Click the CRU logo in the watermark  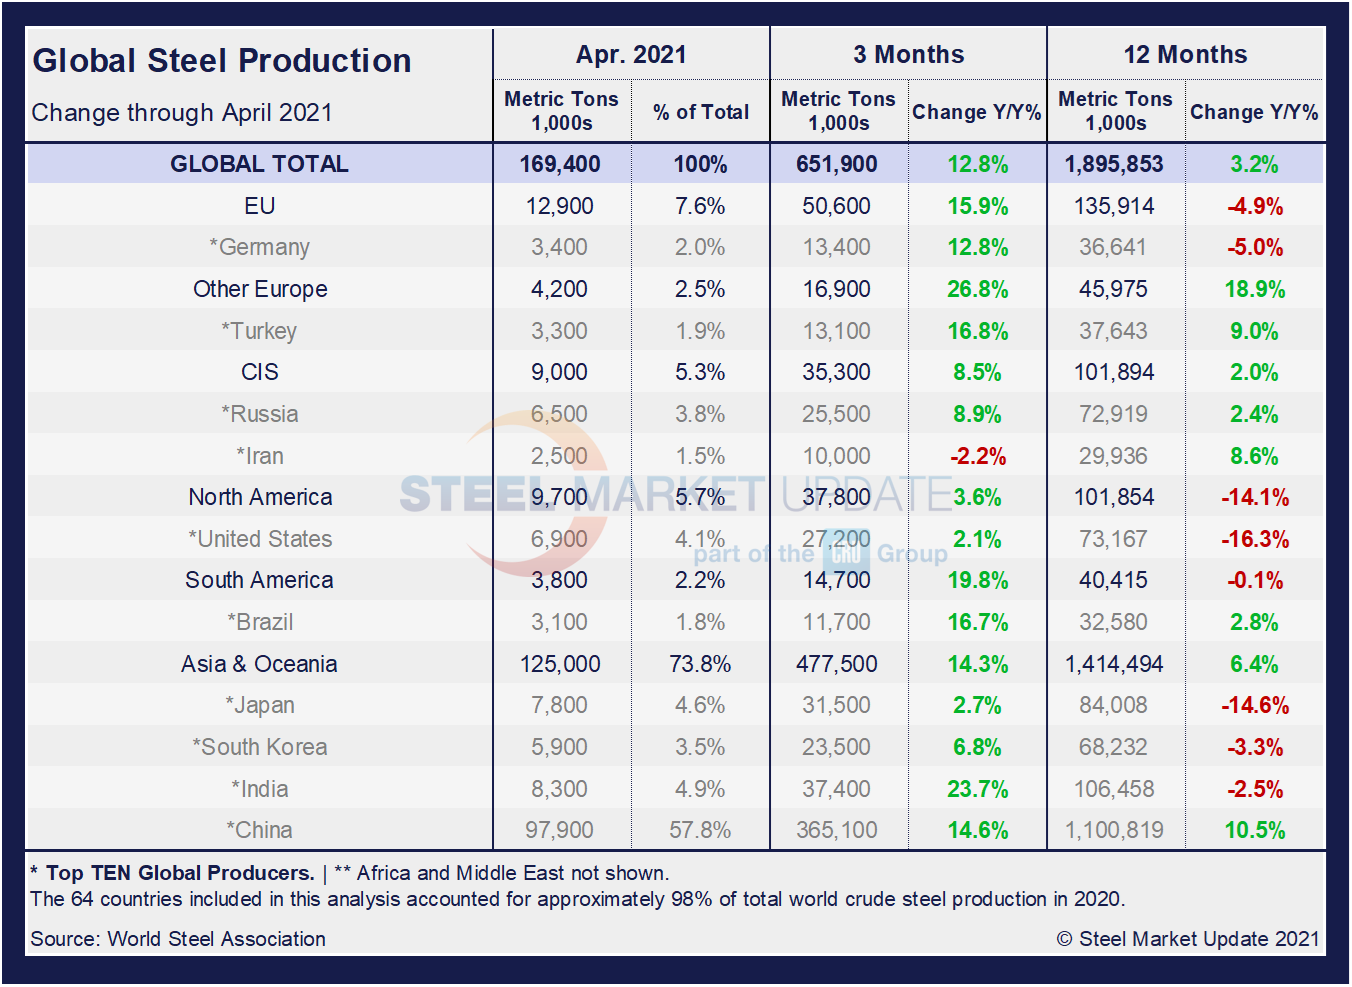tap(846, 553)
